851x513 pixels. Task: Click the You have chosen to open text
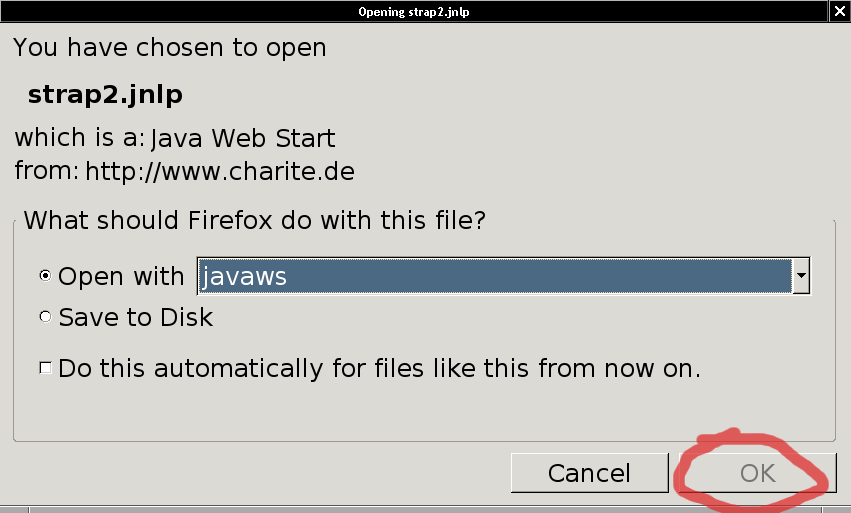[x=169, y=47]
